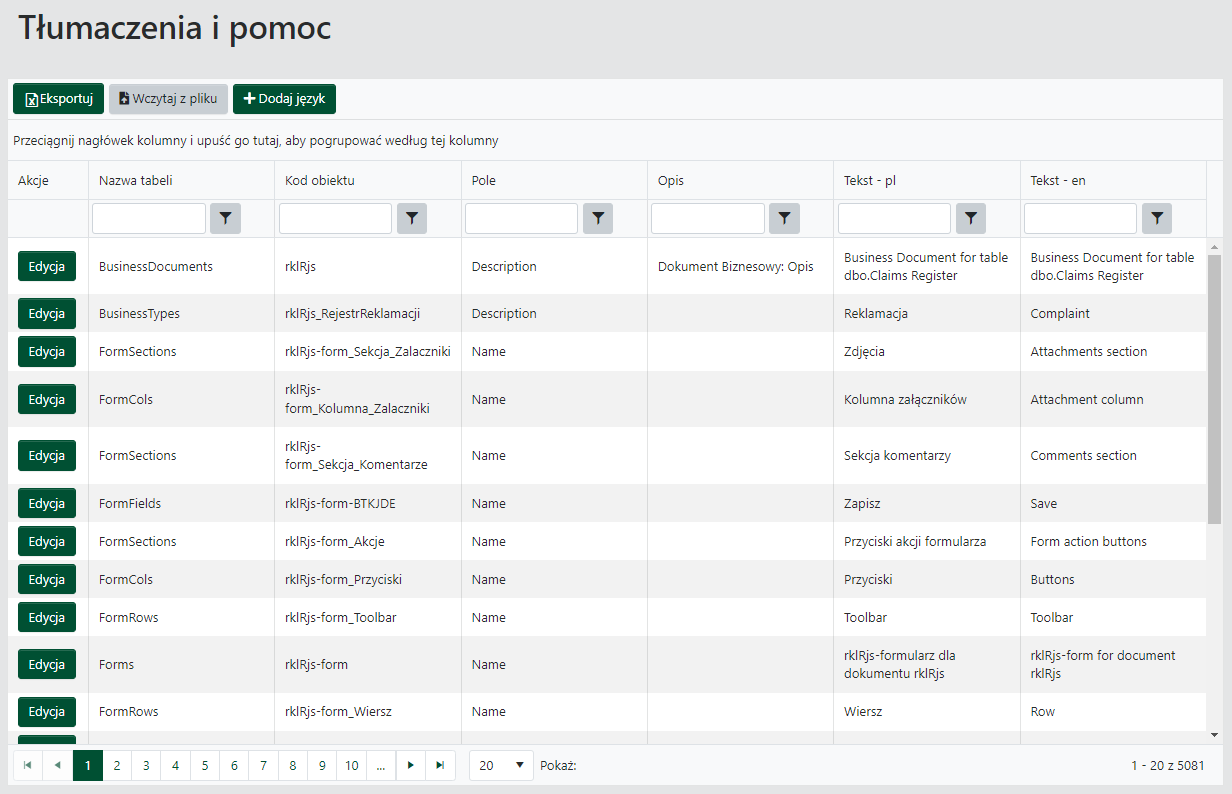Edit the Forms rklRjs-form row
Screen dimensions: 1232x794
[47, 665]
